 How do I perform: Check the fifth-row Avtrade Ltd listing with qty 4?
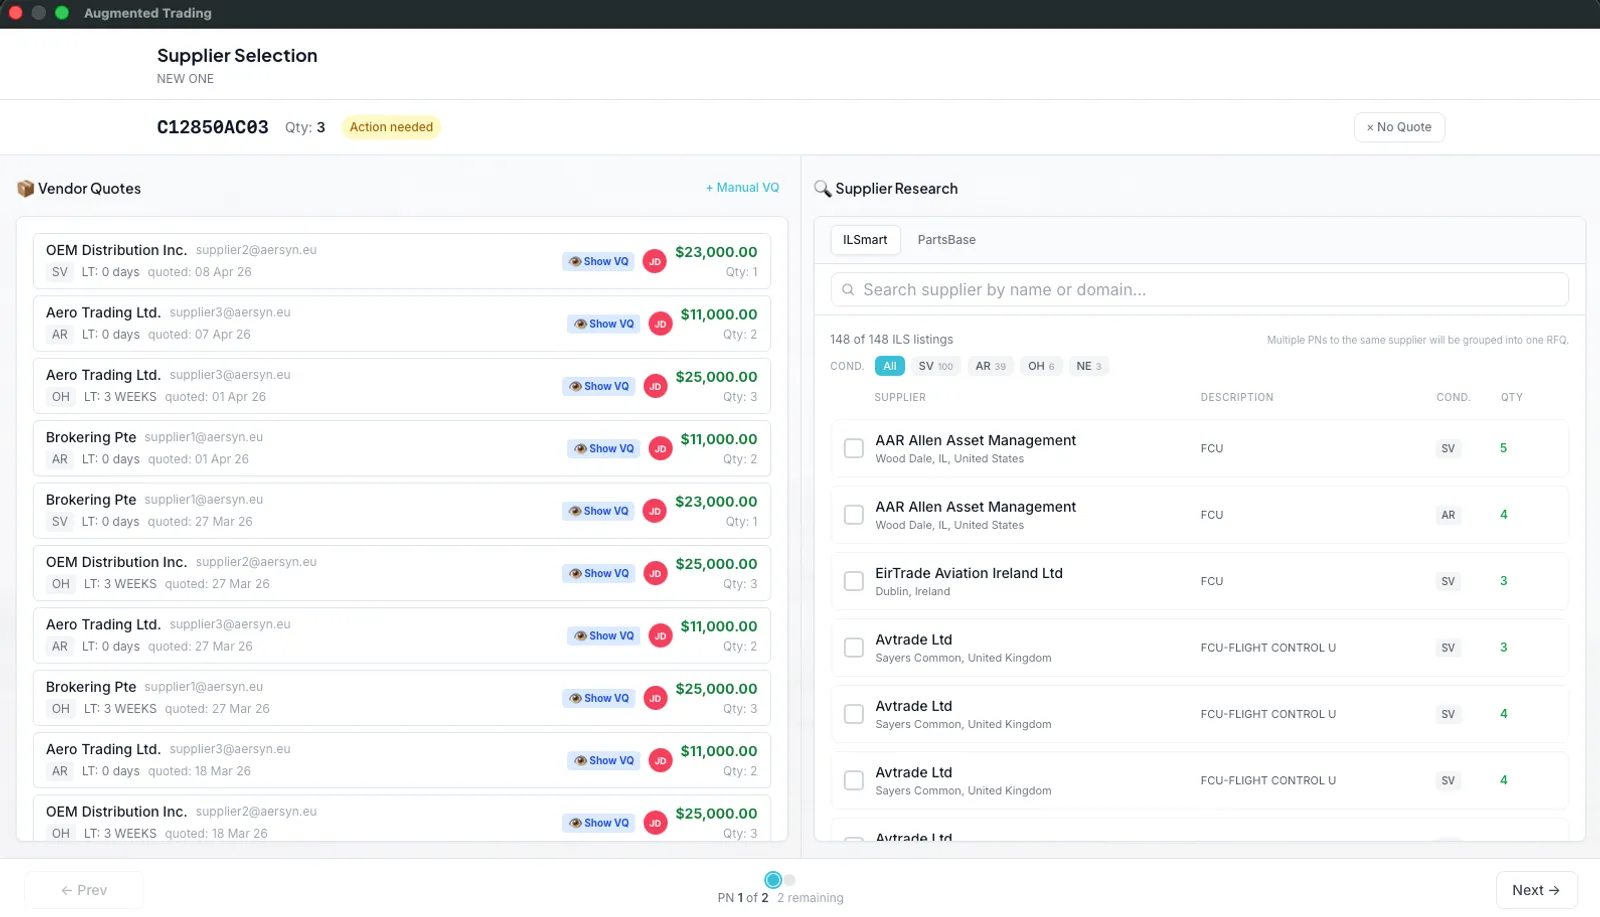(x=854, y=714)
